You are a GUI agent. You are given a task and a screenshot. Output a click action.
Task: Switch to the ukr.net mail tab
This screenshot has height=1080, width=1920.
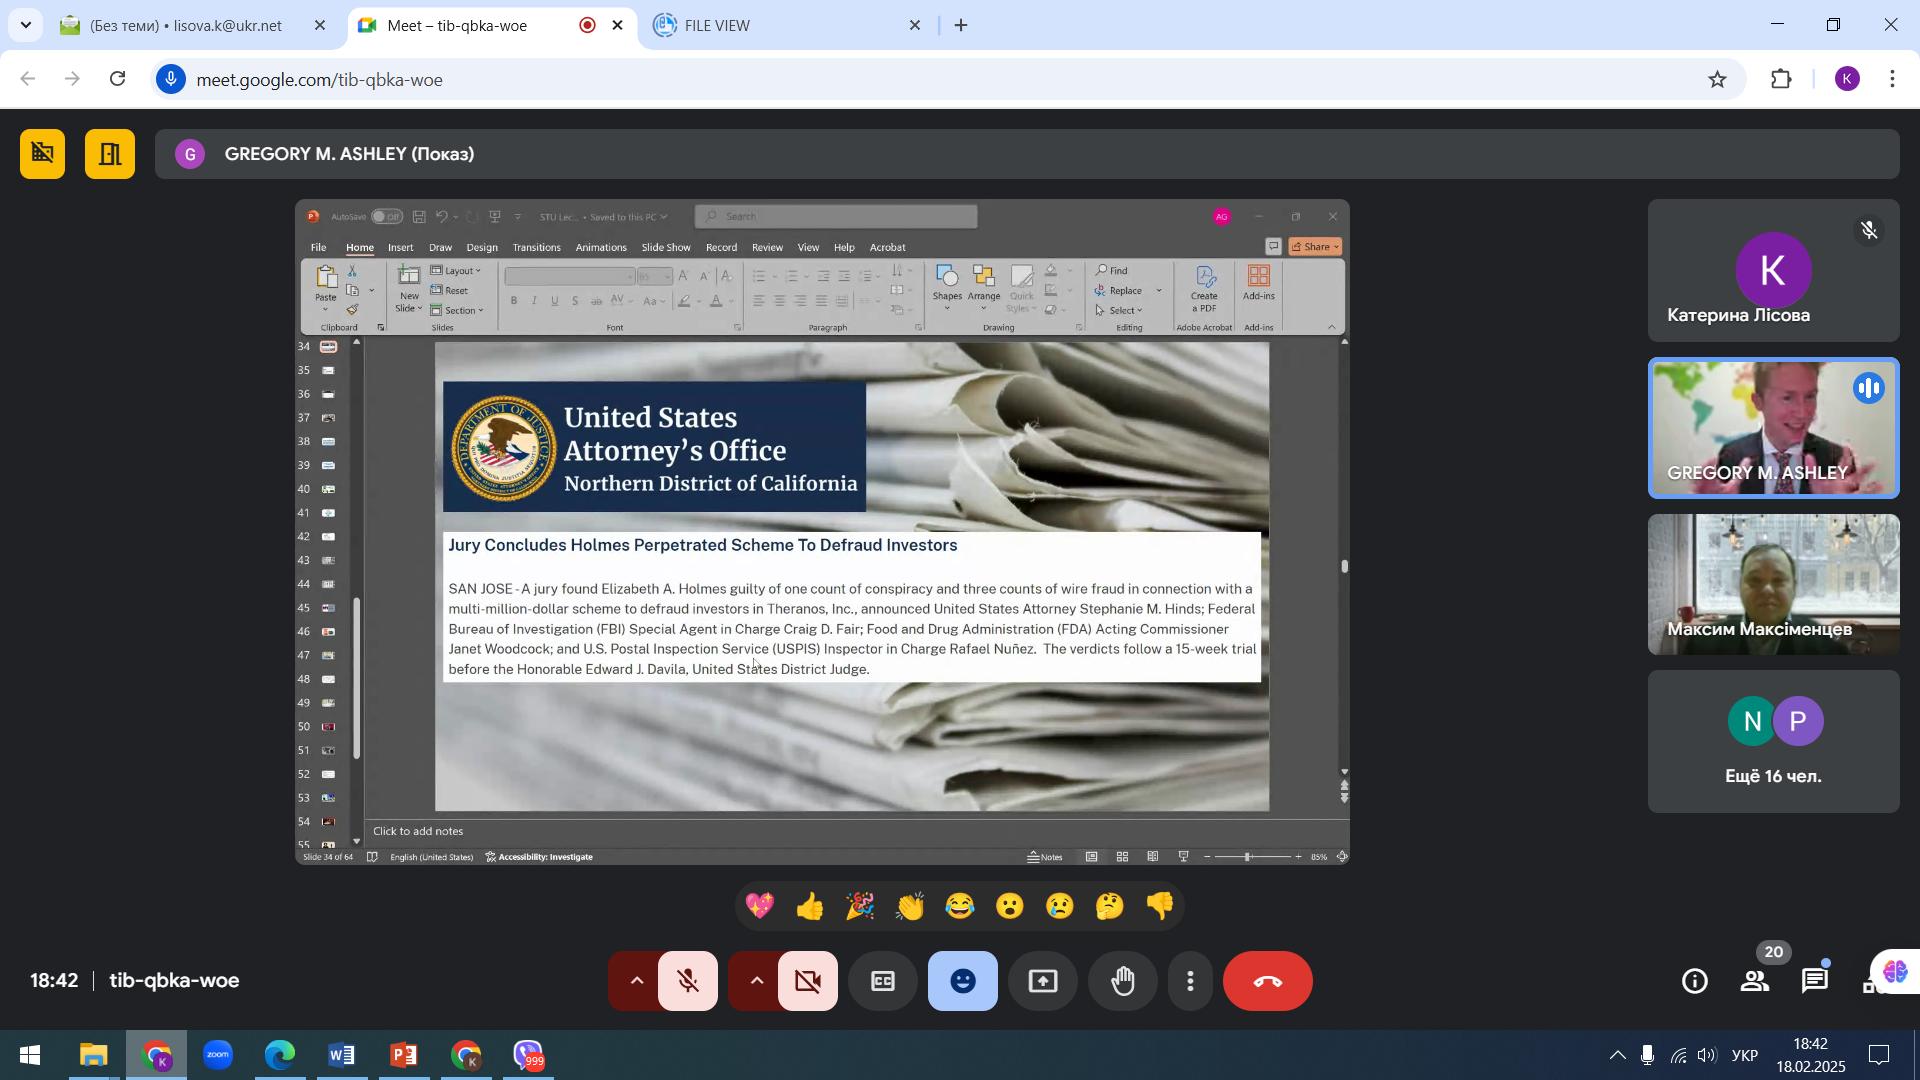pyautogui.click(x=185, y=26)
